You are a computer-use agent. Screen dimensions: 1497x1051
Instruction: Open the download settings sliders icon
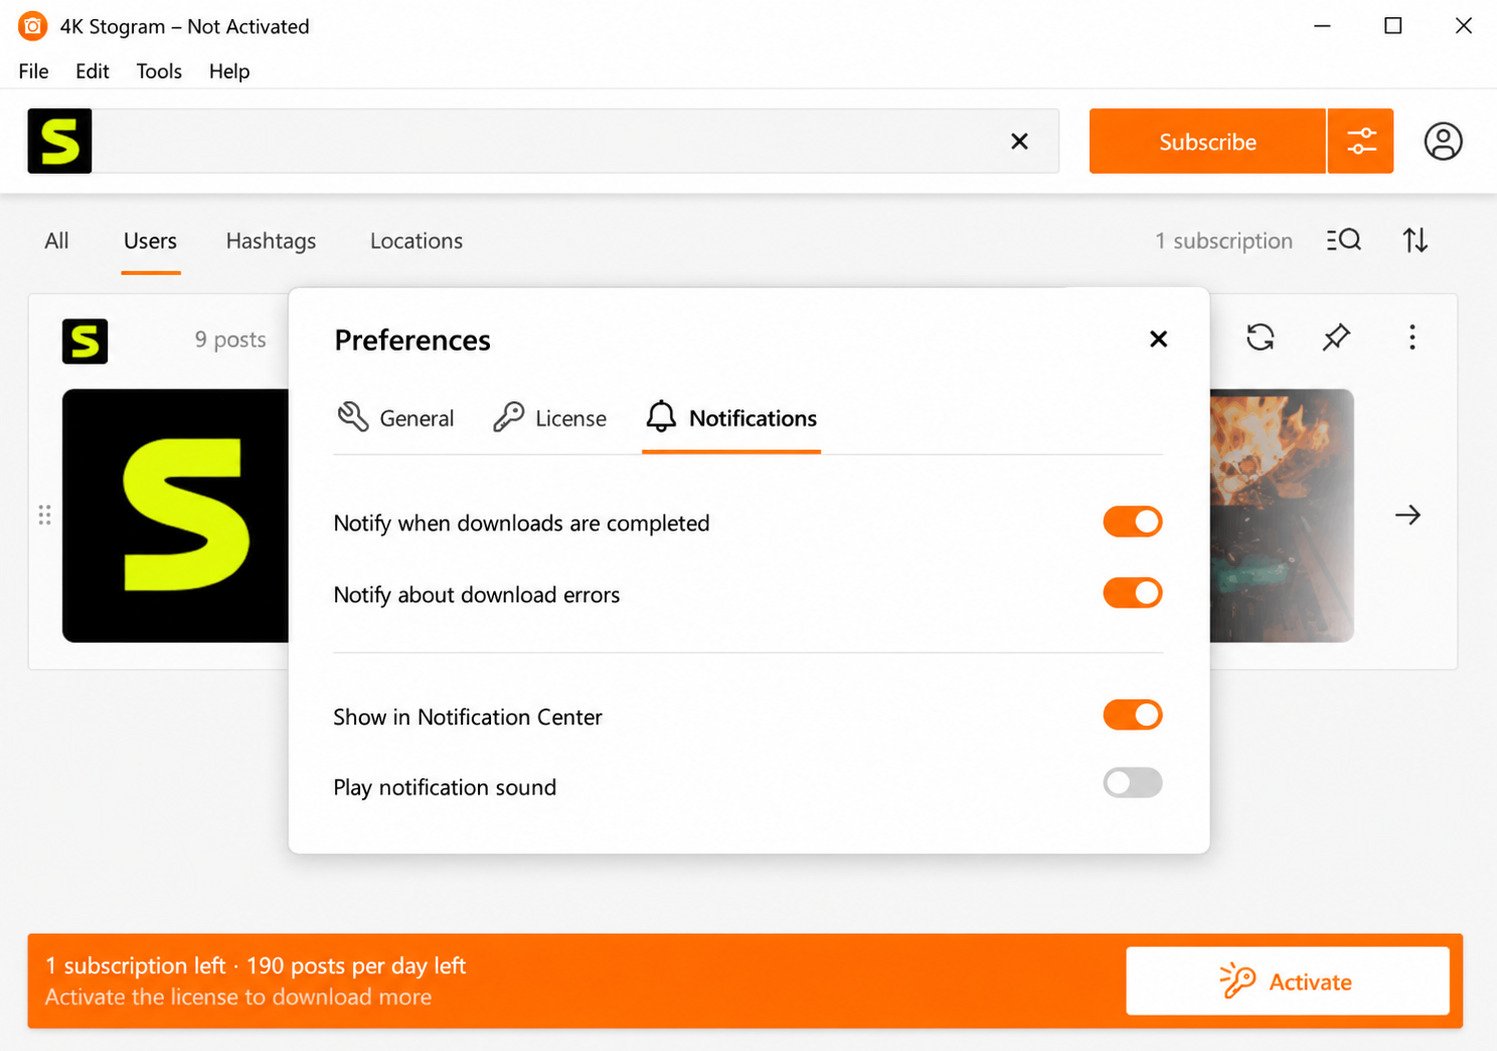(1360, 141)
